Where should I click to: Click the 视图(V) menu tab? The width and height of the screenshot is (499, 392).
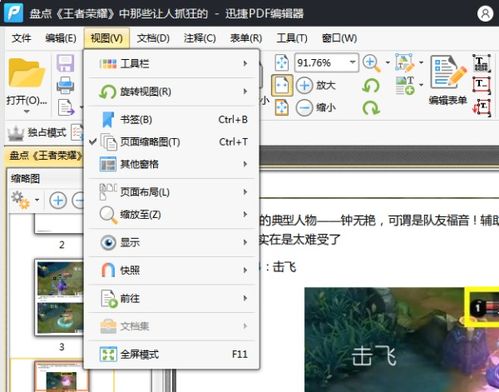(107, 38)
